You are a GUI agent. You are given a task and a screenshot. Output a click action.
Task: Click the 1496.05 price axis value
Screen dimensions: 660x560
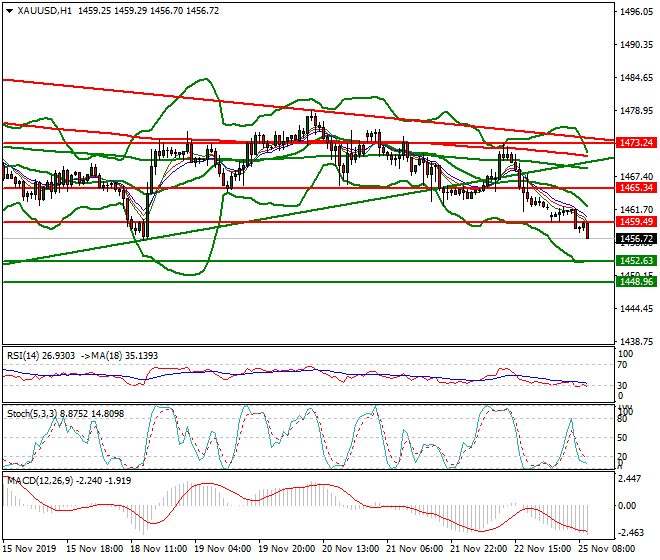pyautogui.click(x=636, y=12)
